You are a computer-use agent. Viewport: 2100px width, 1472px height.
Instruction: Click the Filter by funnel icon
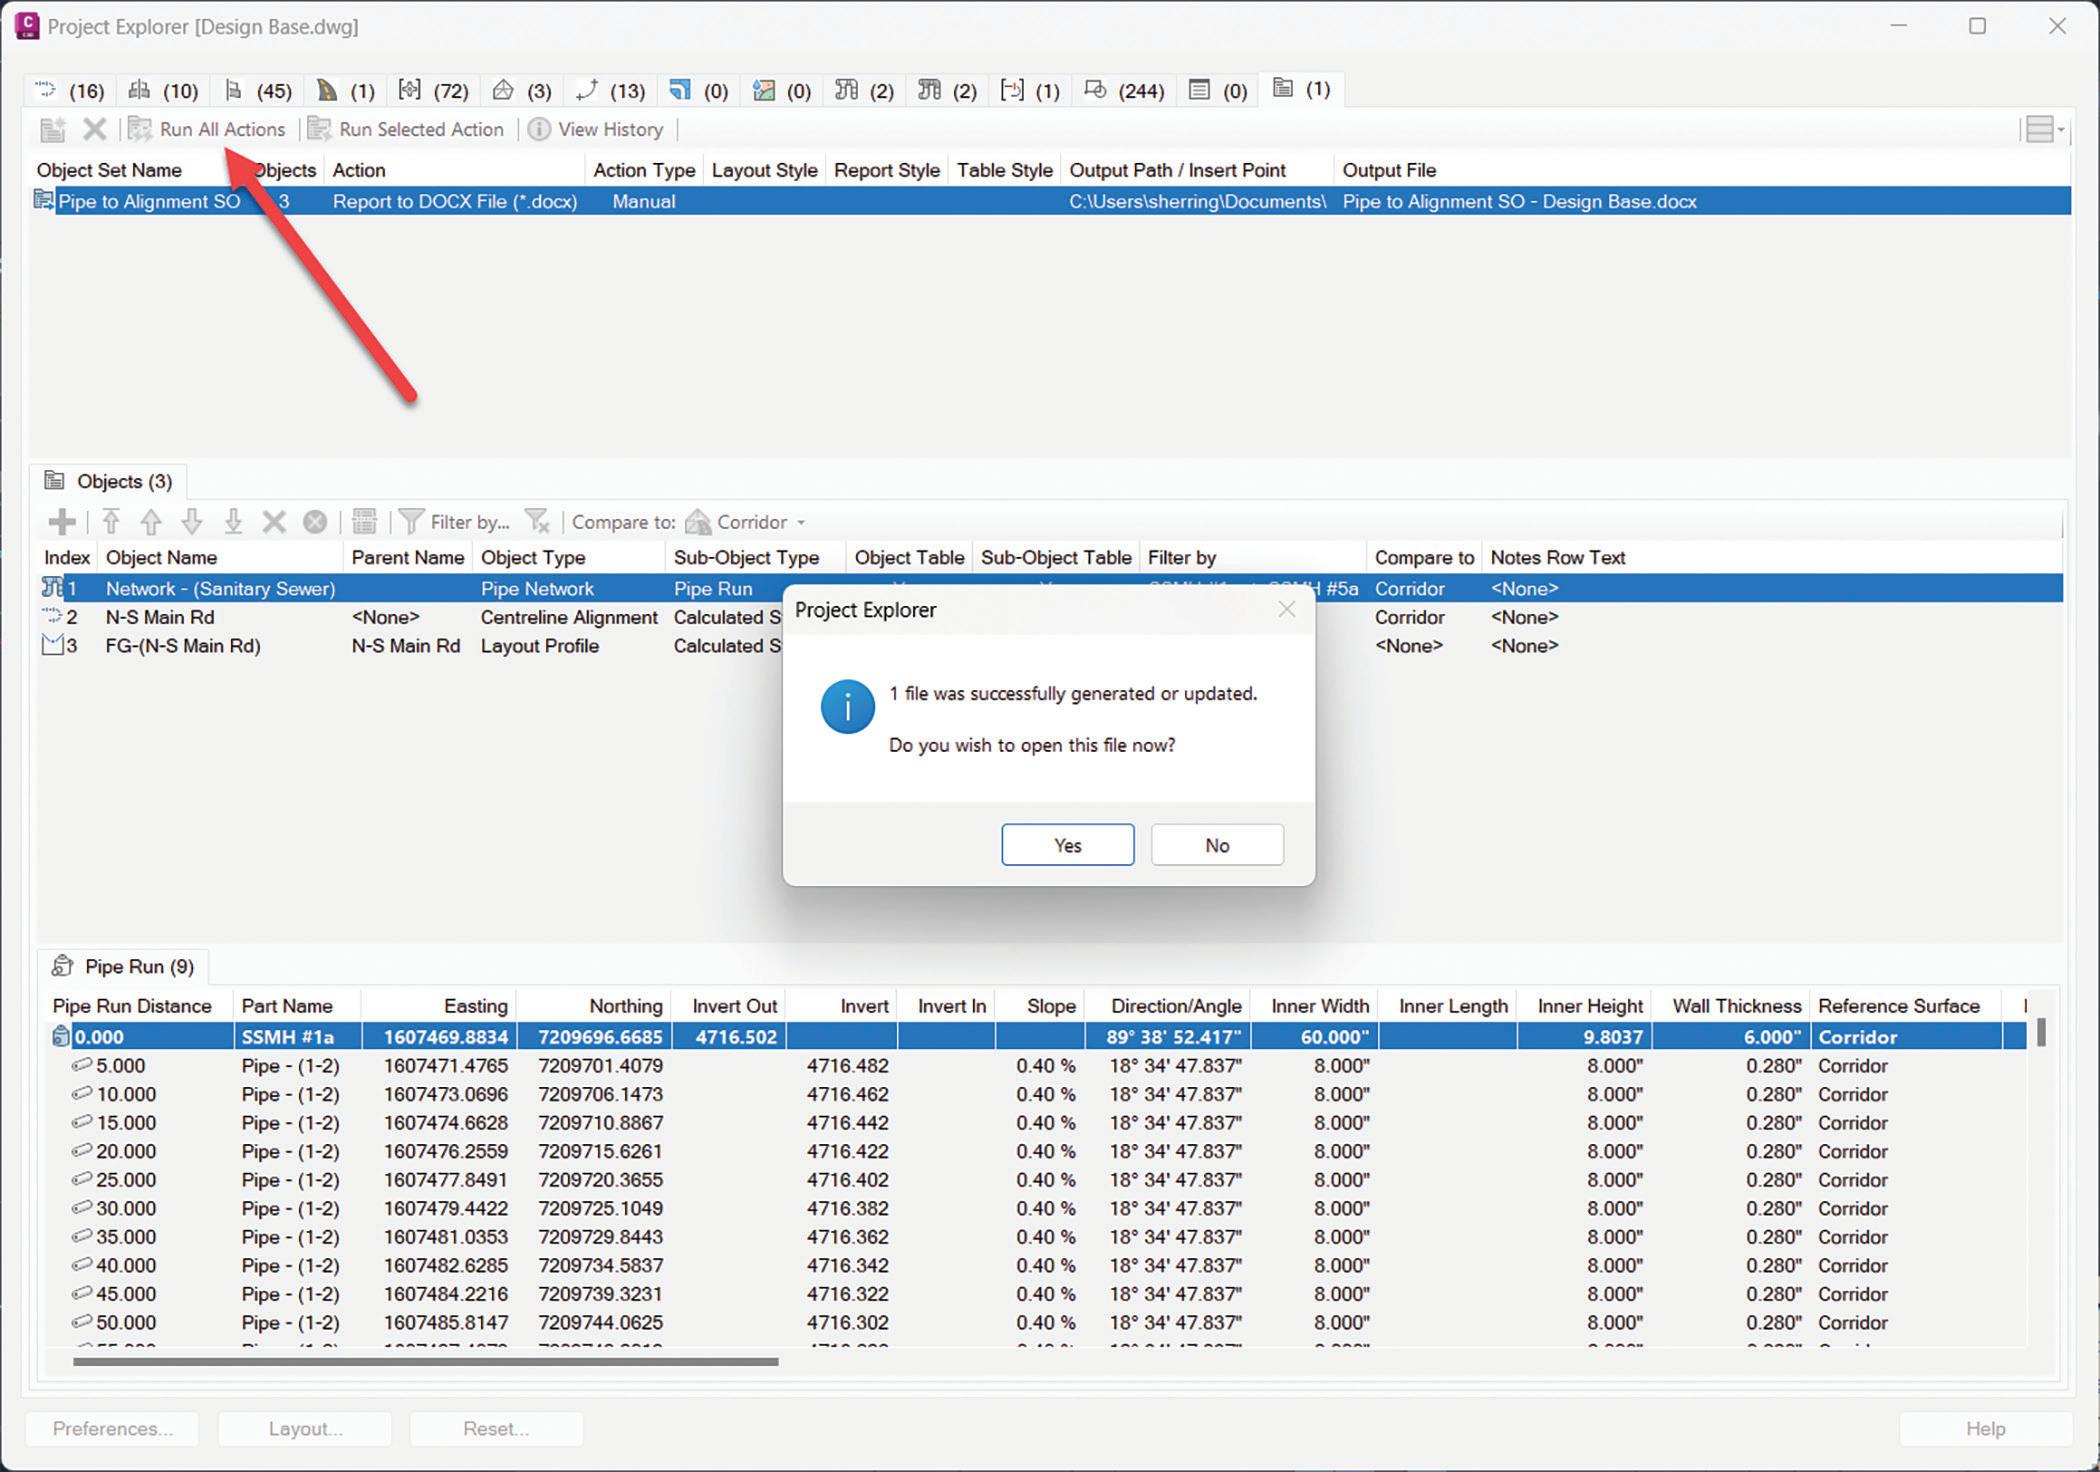pyautogui.click(x=411, y=522)
